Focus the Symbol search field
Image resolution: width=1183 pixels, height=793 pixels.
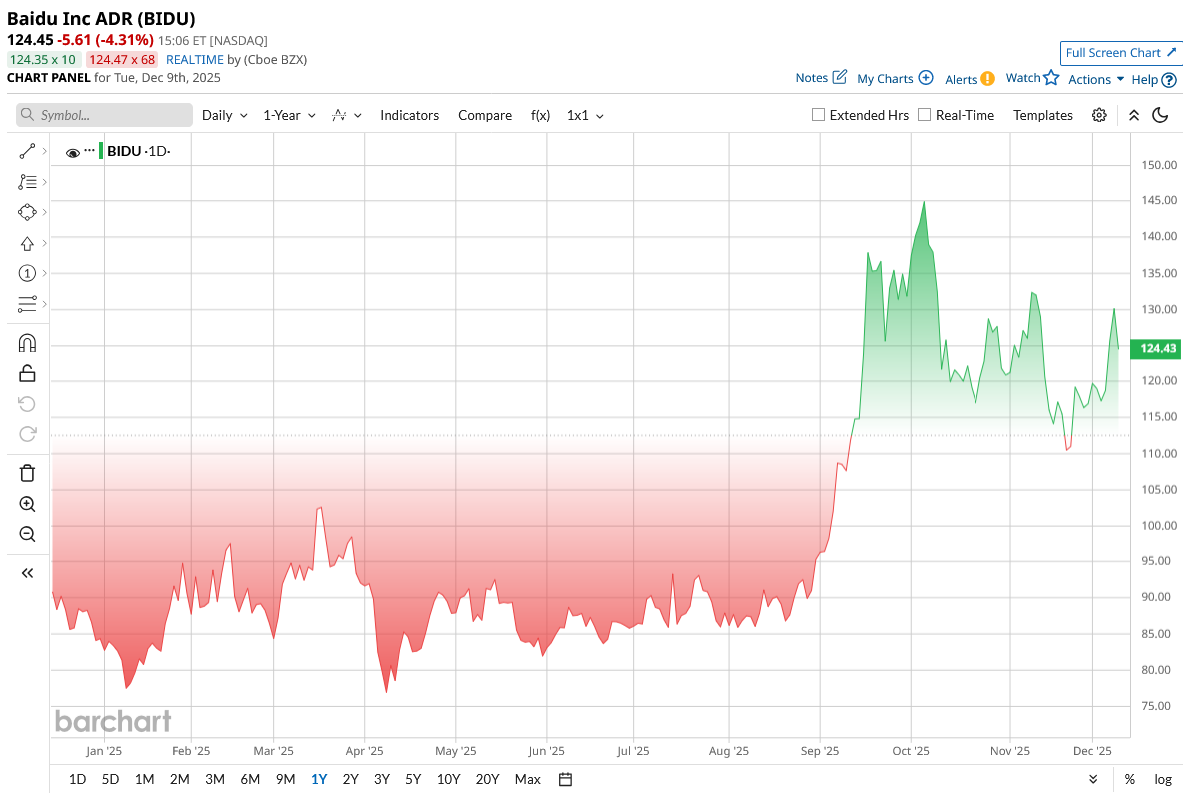coord(104,115)
